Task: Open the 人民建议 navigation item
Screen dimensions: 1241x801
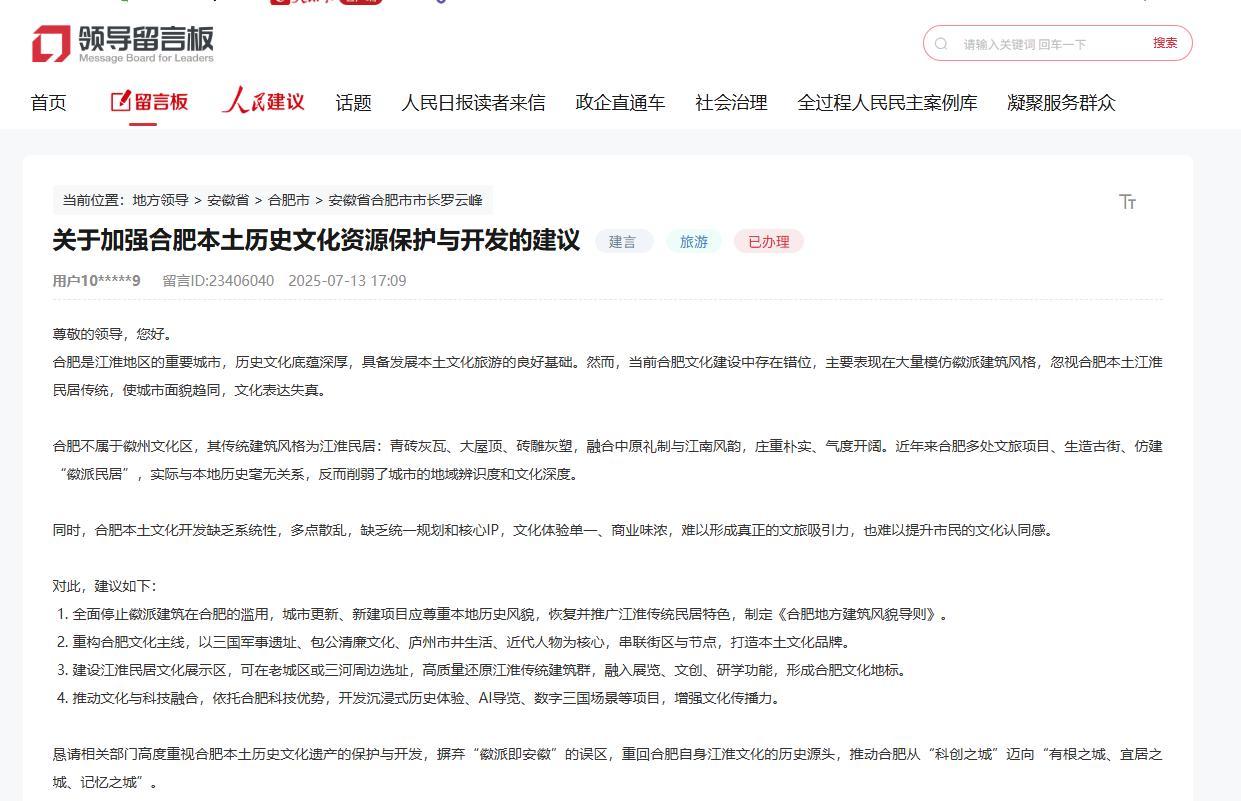Action: click(x=263, y=102)
